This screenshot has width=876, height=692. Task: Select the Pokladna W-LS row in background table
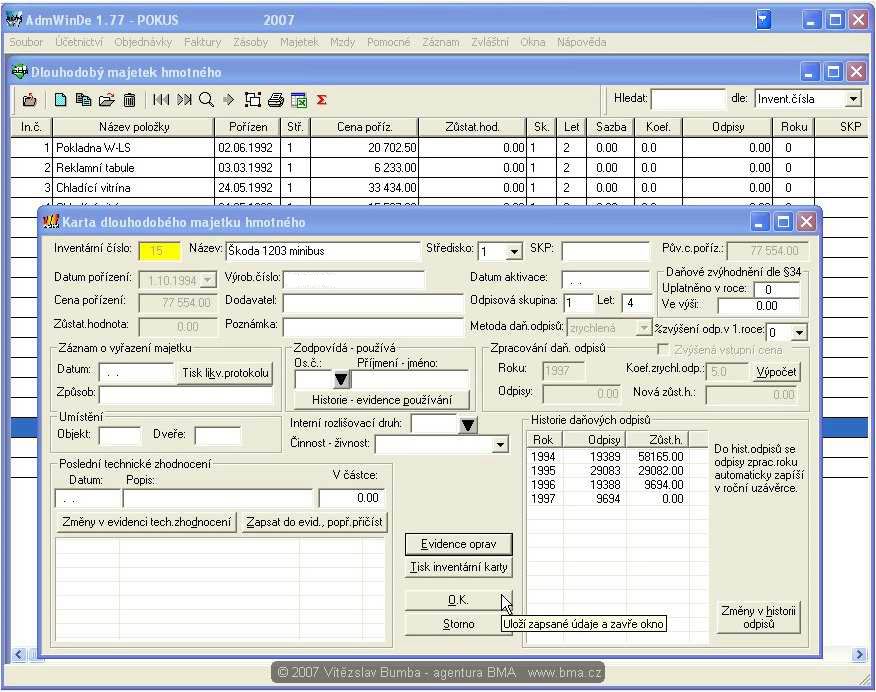(x=439, y=148)
